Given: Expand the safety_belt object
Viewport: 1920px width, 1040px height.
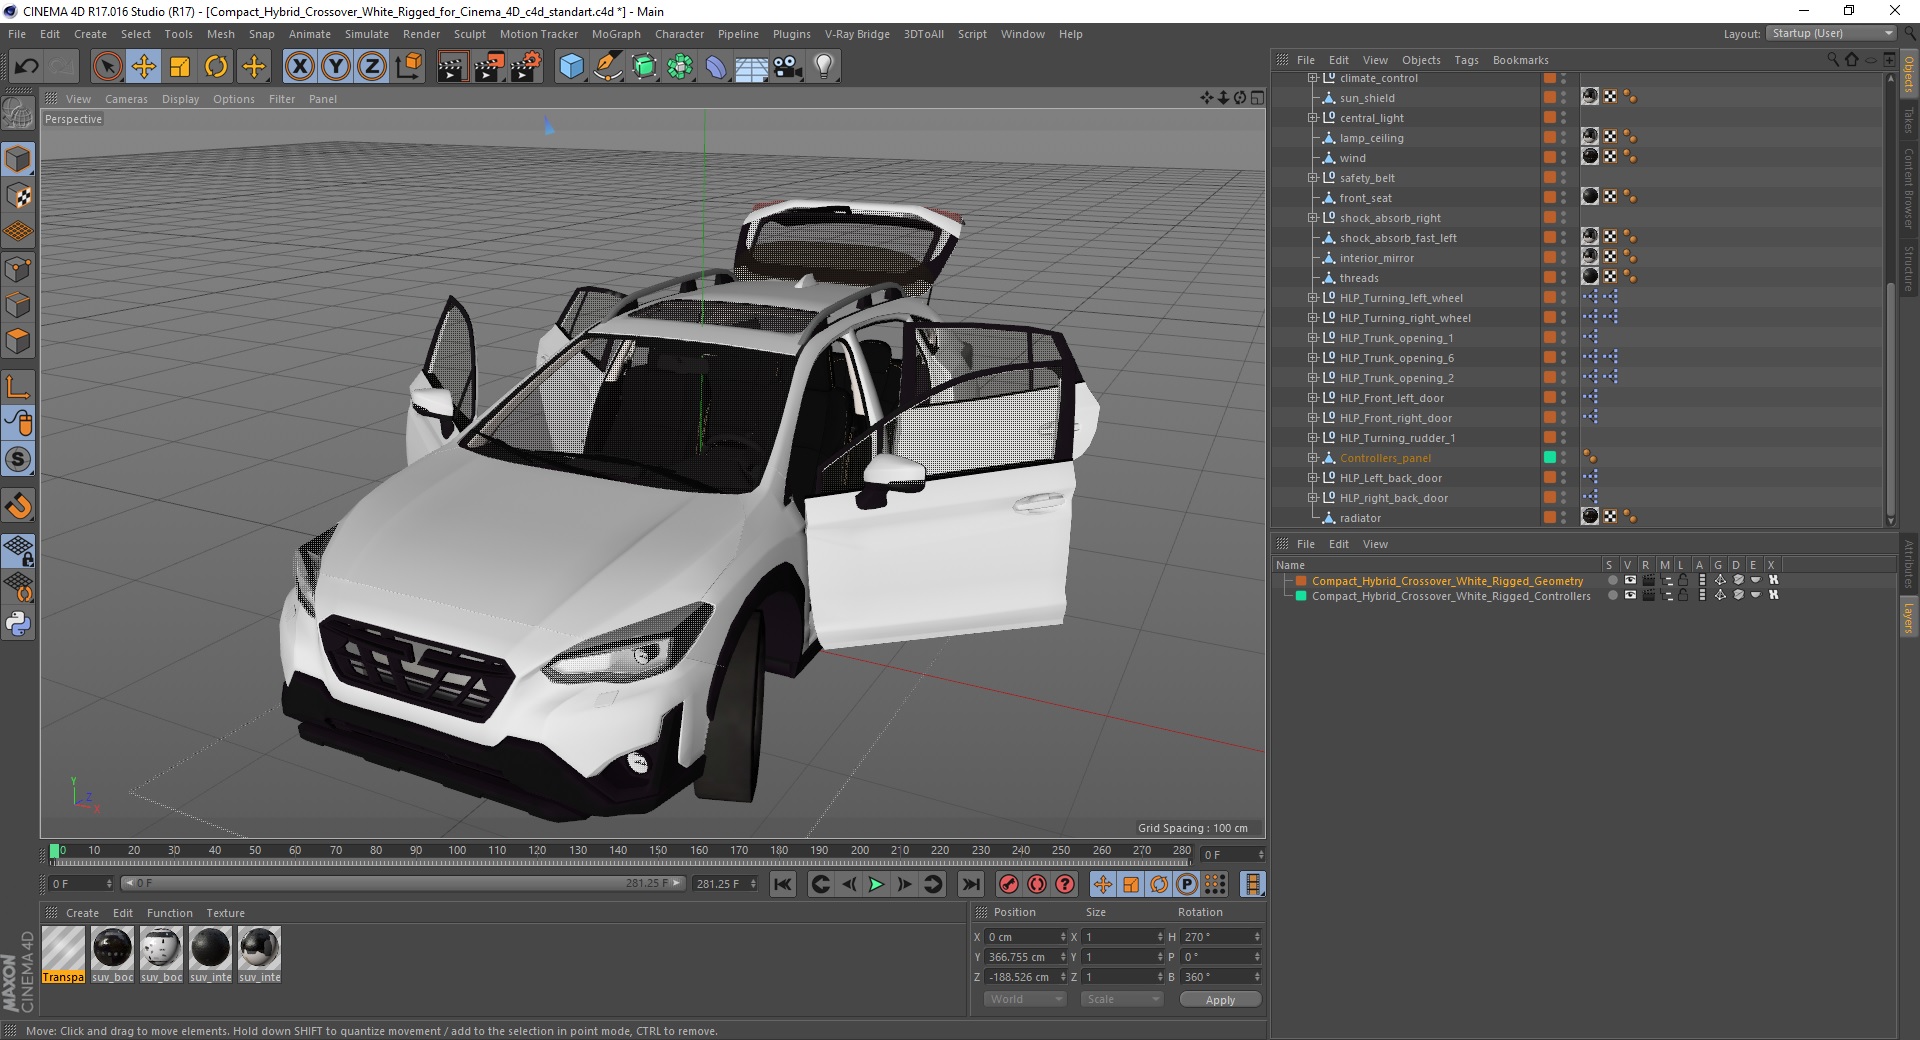Looking at the screenshot, I should click(x=1313, y=178).
